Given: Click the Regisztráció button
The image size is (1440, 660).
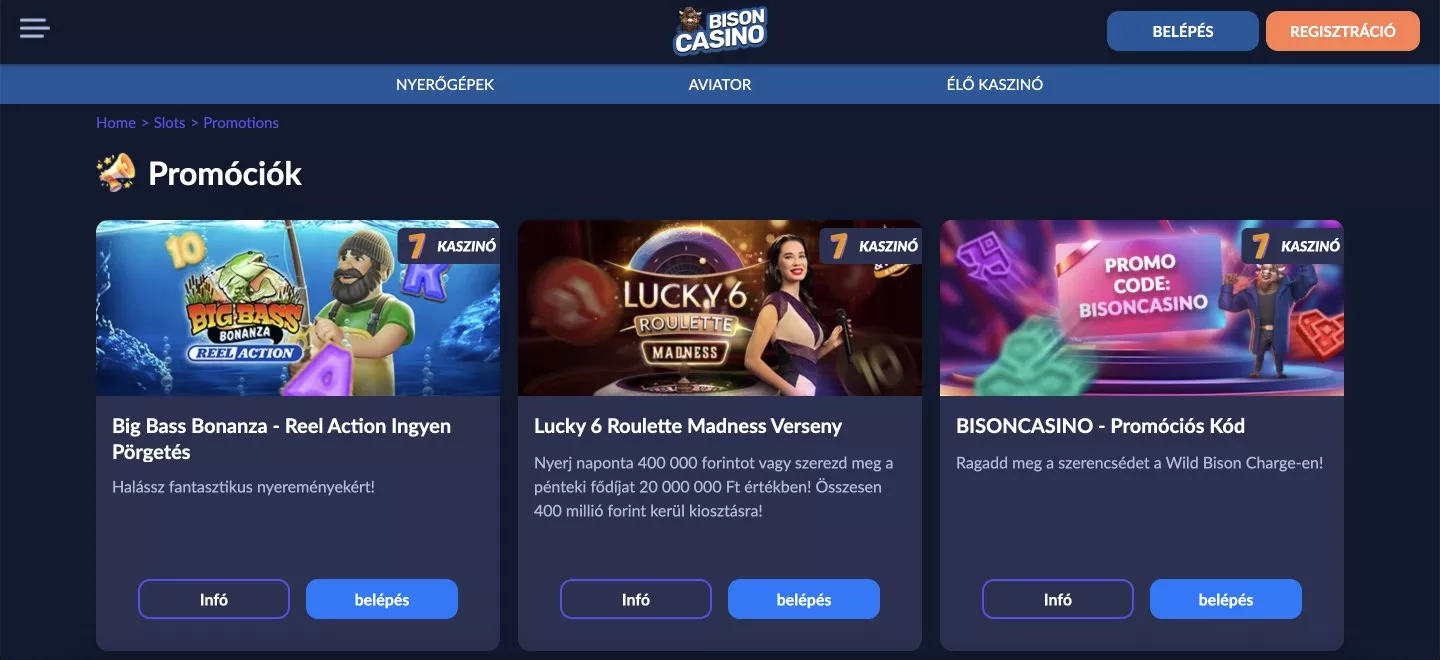Looking at the screenshot, I should point(1343,31).
